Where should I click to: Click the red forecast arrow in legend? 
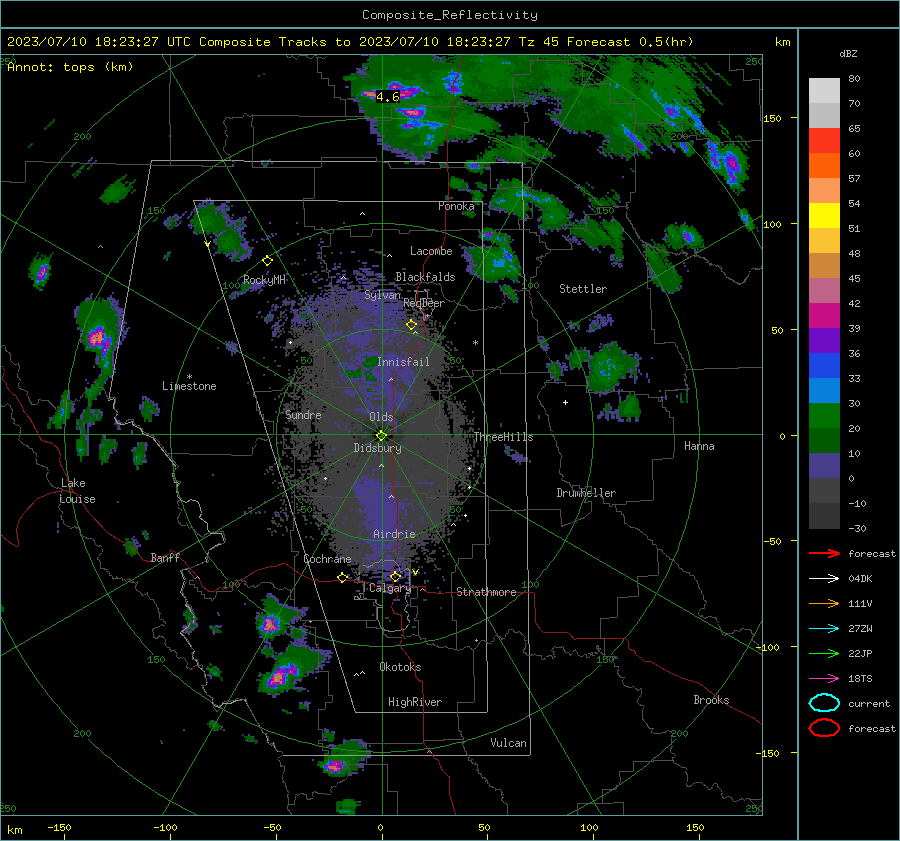point(824,553)
